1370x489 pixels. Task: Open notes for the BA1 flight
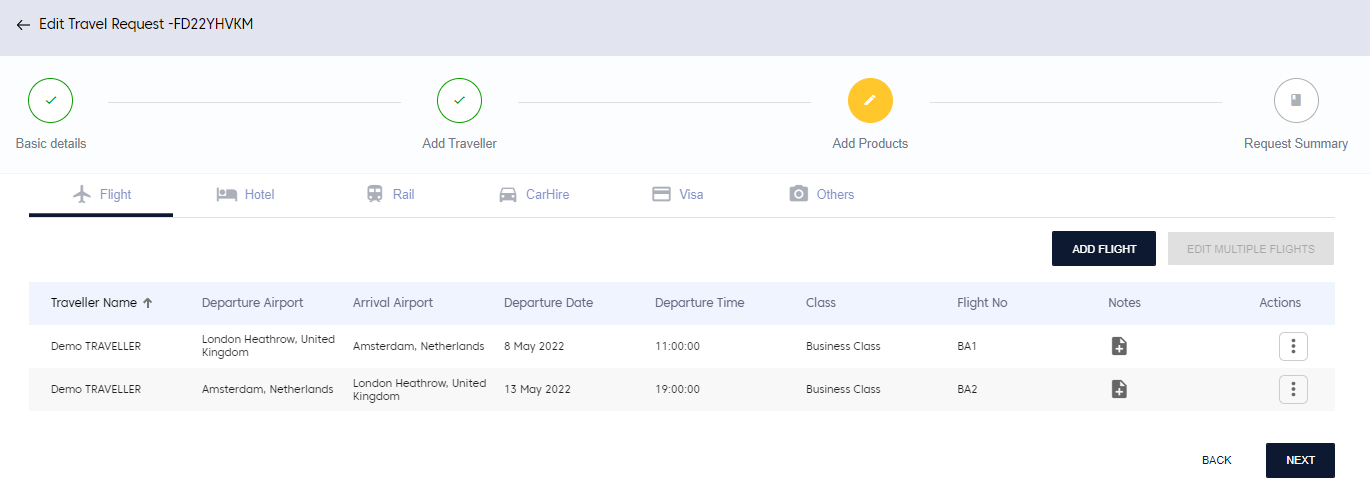tap(1119, 346)
